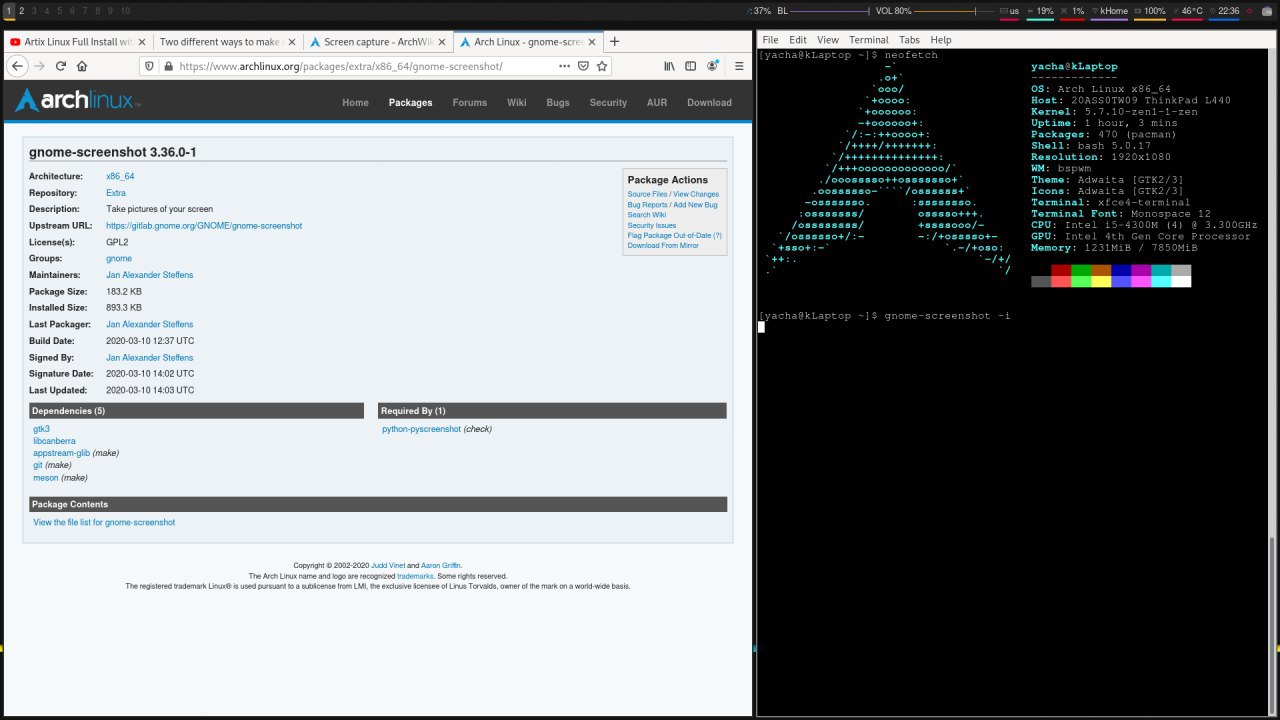The image size is (1280, 720).
Task: Click the power icon in top bar
Action: coord(1250,11)
